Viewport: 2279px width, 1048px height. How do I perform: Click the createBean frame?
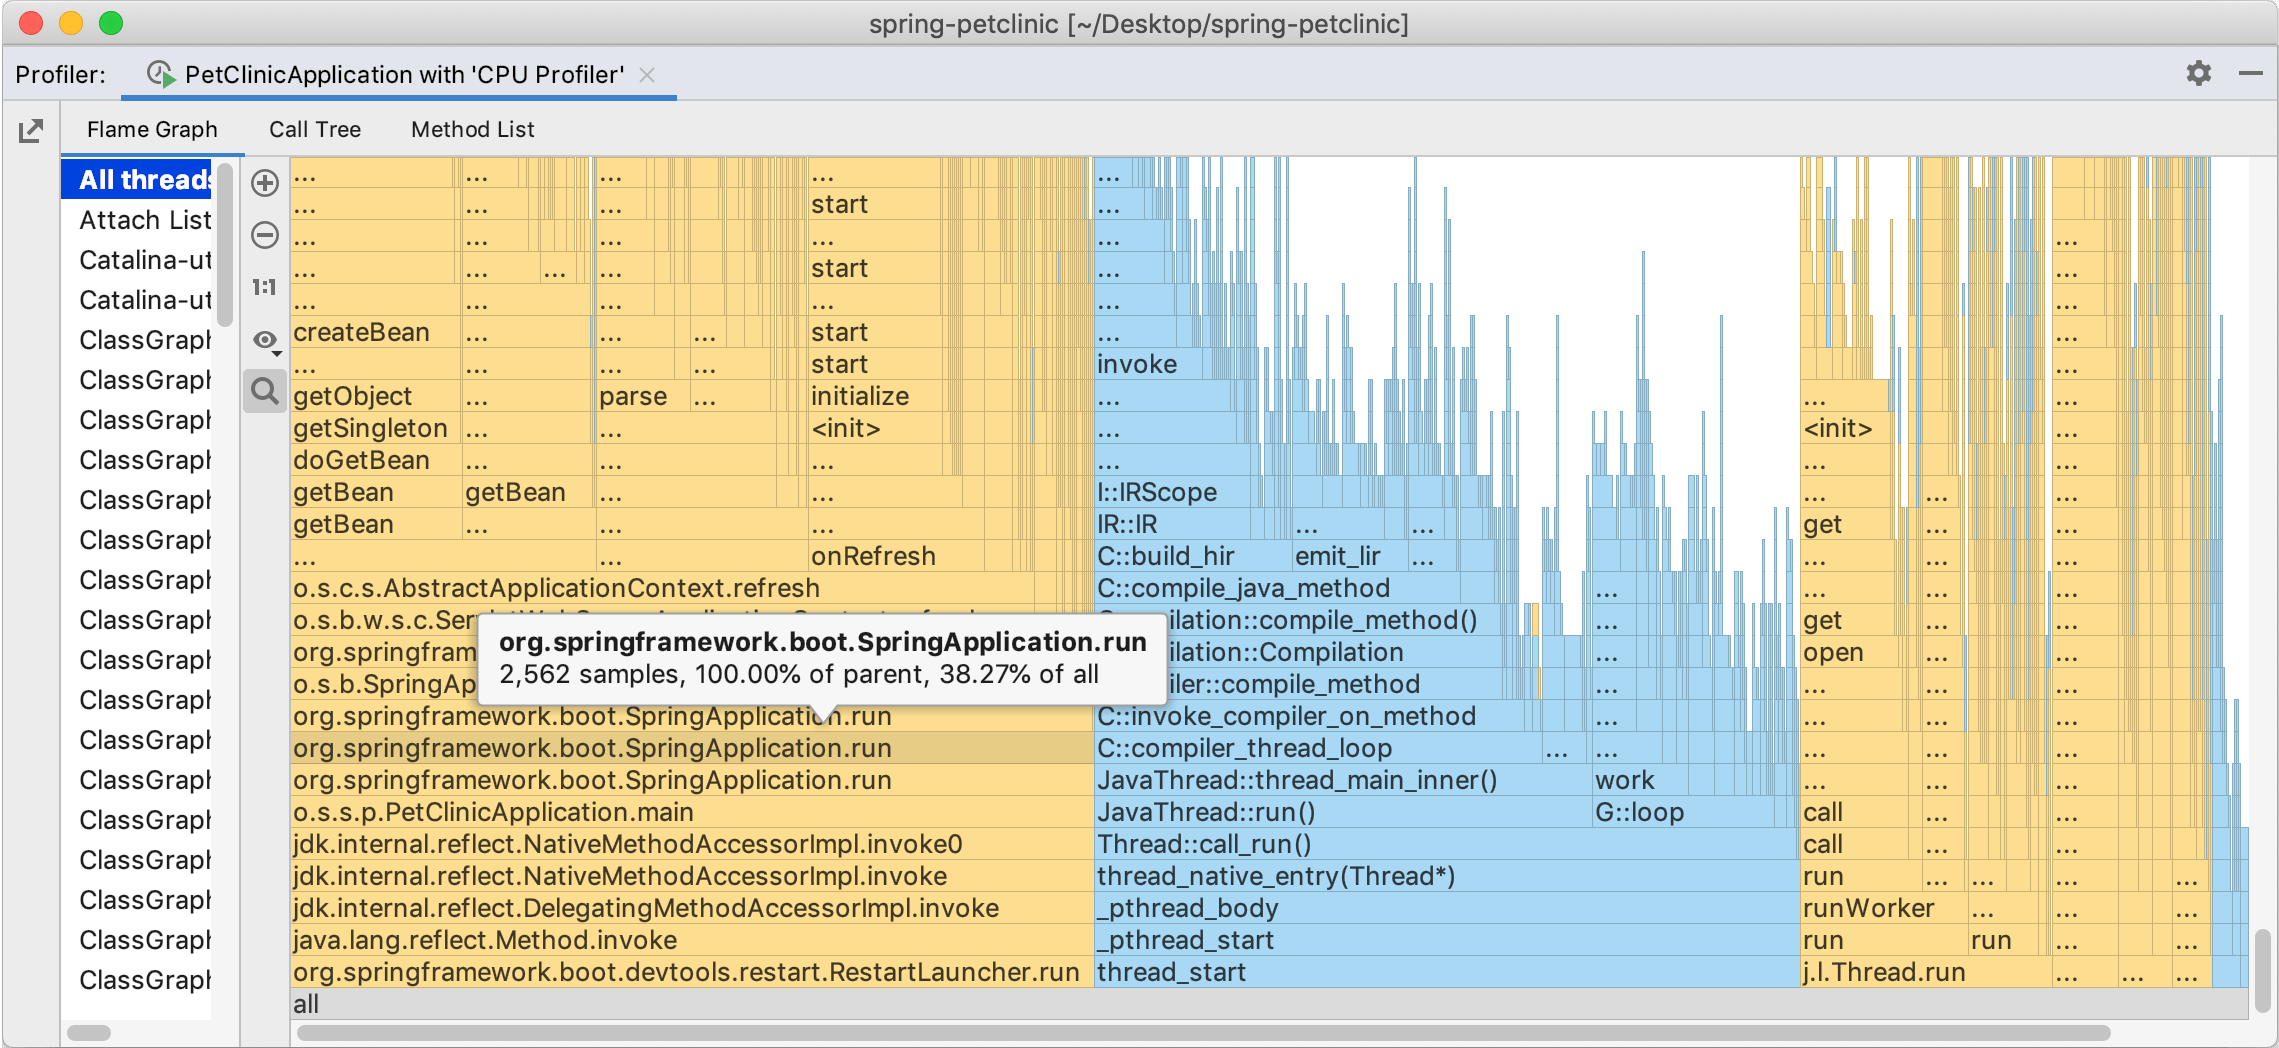[x=376, y=332]
